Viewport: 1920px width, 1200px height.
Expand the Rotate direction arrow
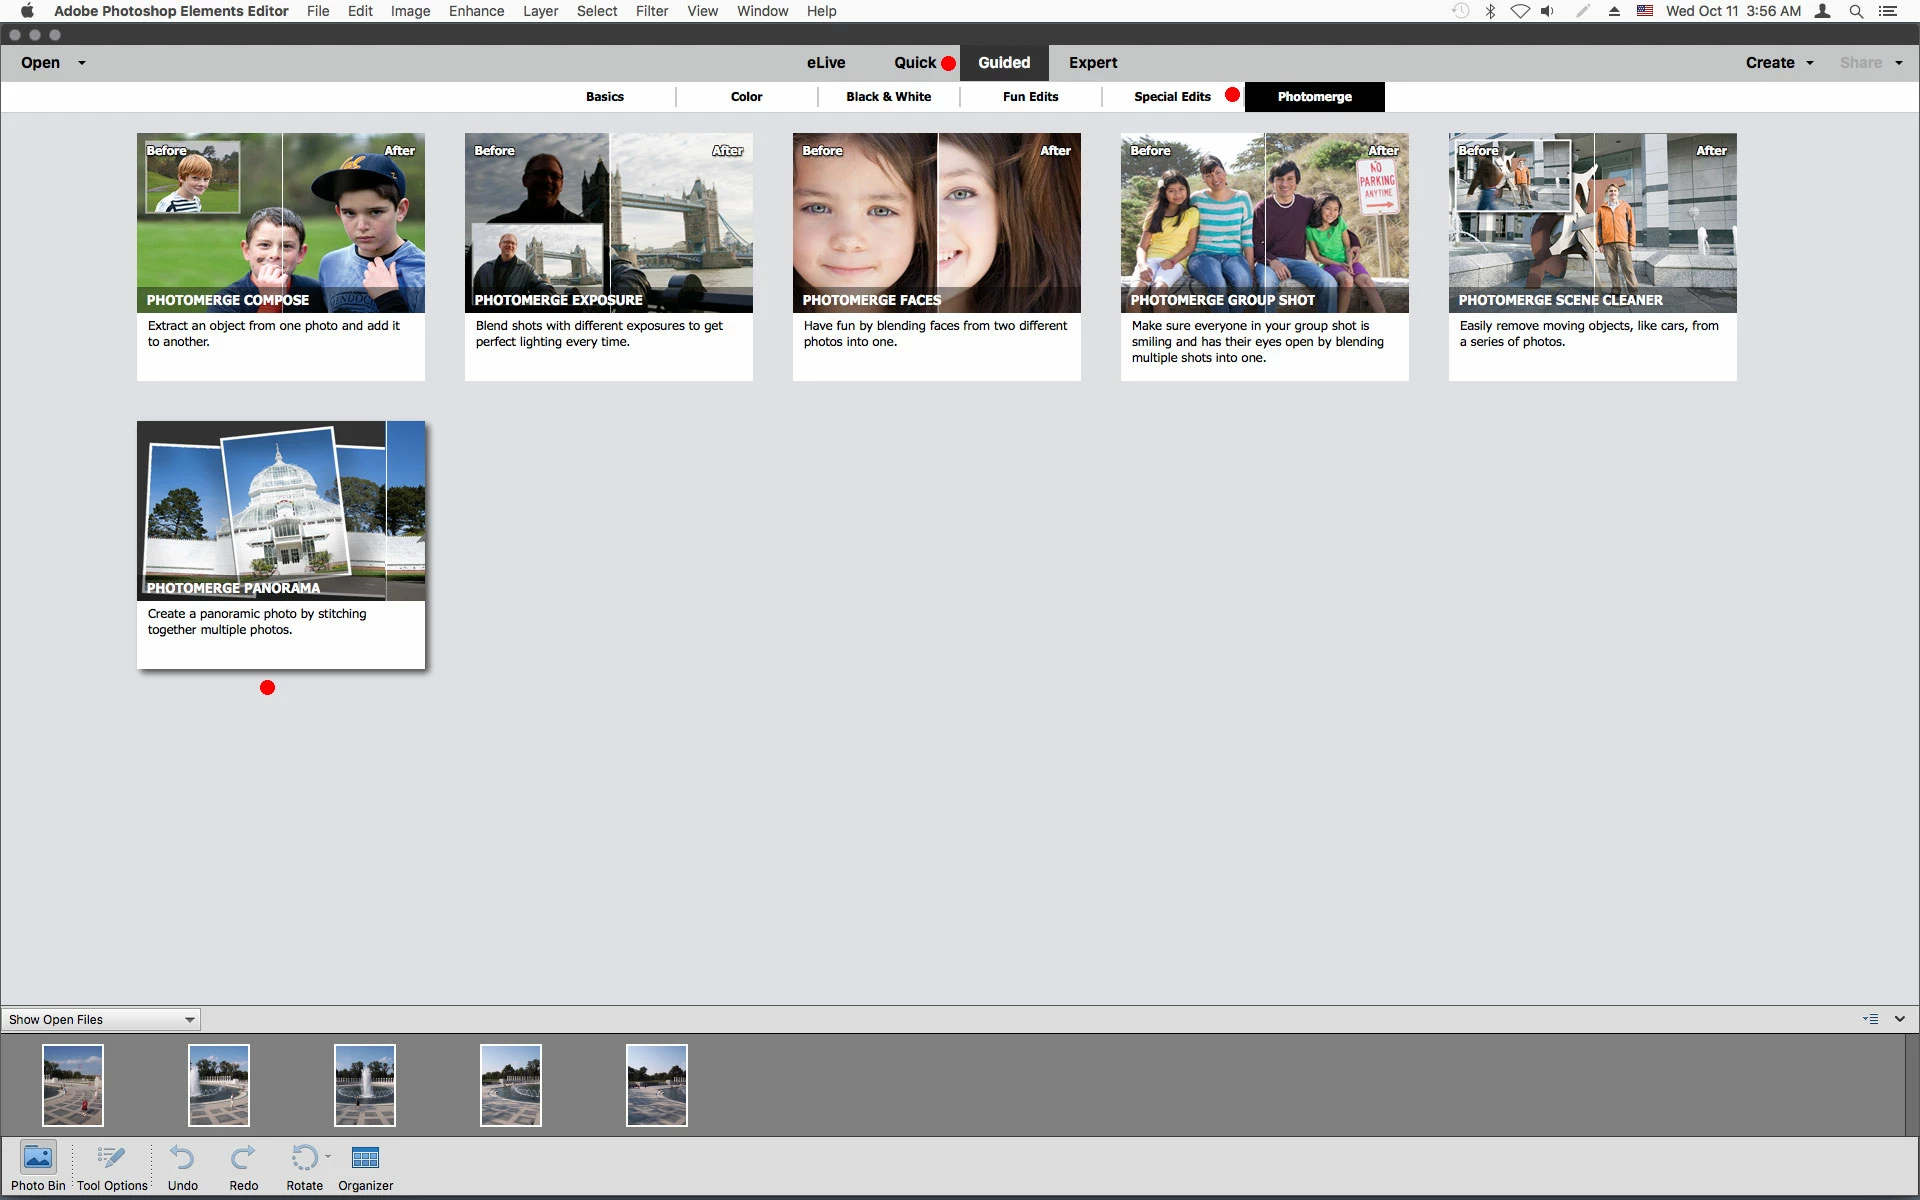[328, 1156]
